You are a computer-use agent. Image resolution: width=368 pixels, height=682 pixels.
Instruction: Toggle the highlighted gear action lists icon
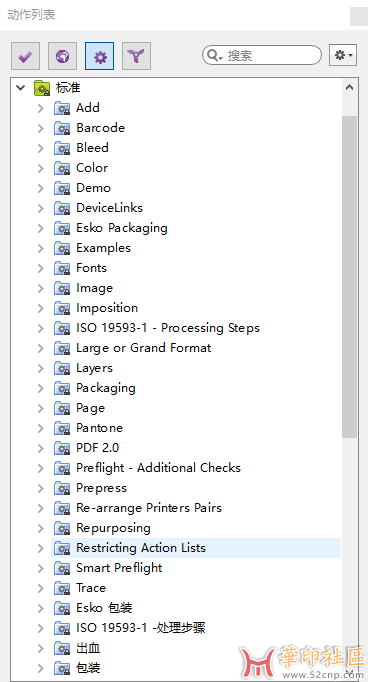(100, 56)
